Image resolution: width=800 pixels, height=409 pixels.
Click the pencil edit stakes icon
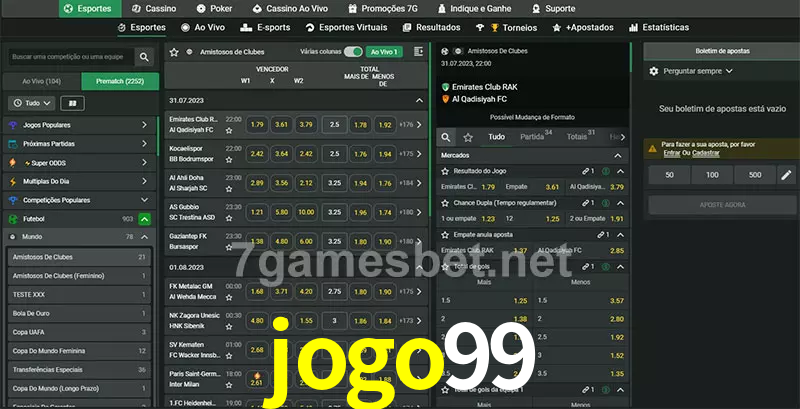(786, 175)
